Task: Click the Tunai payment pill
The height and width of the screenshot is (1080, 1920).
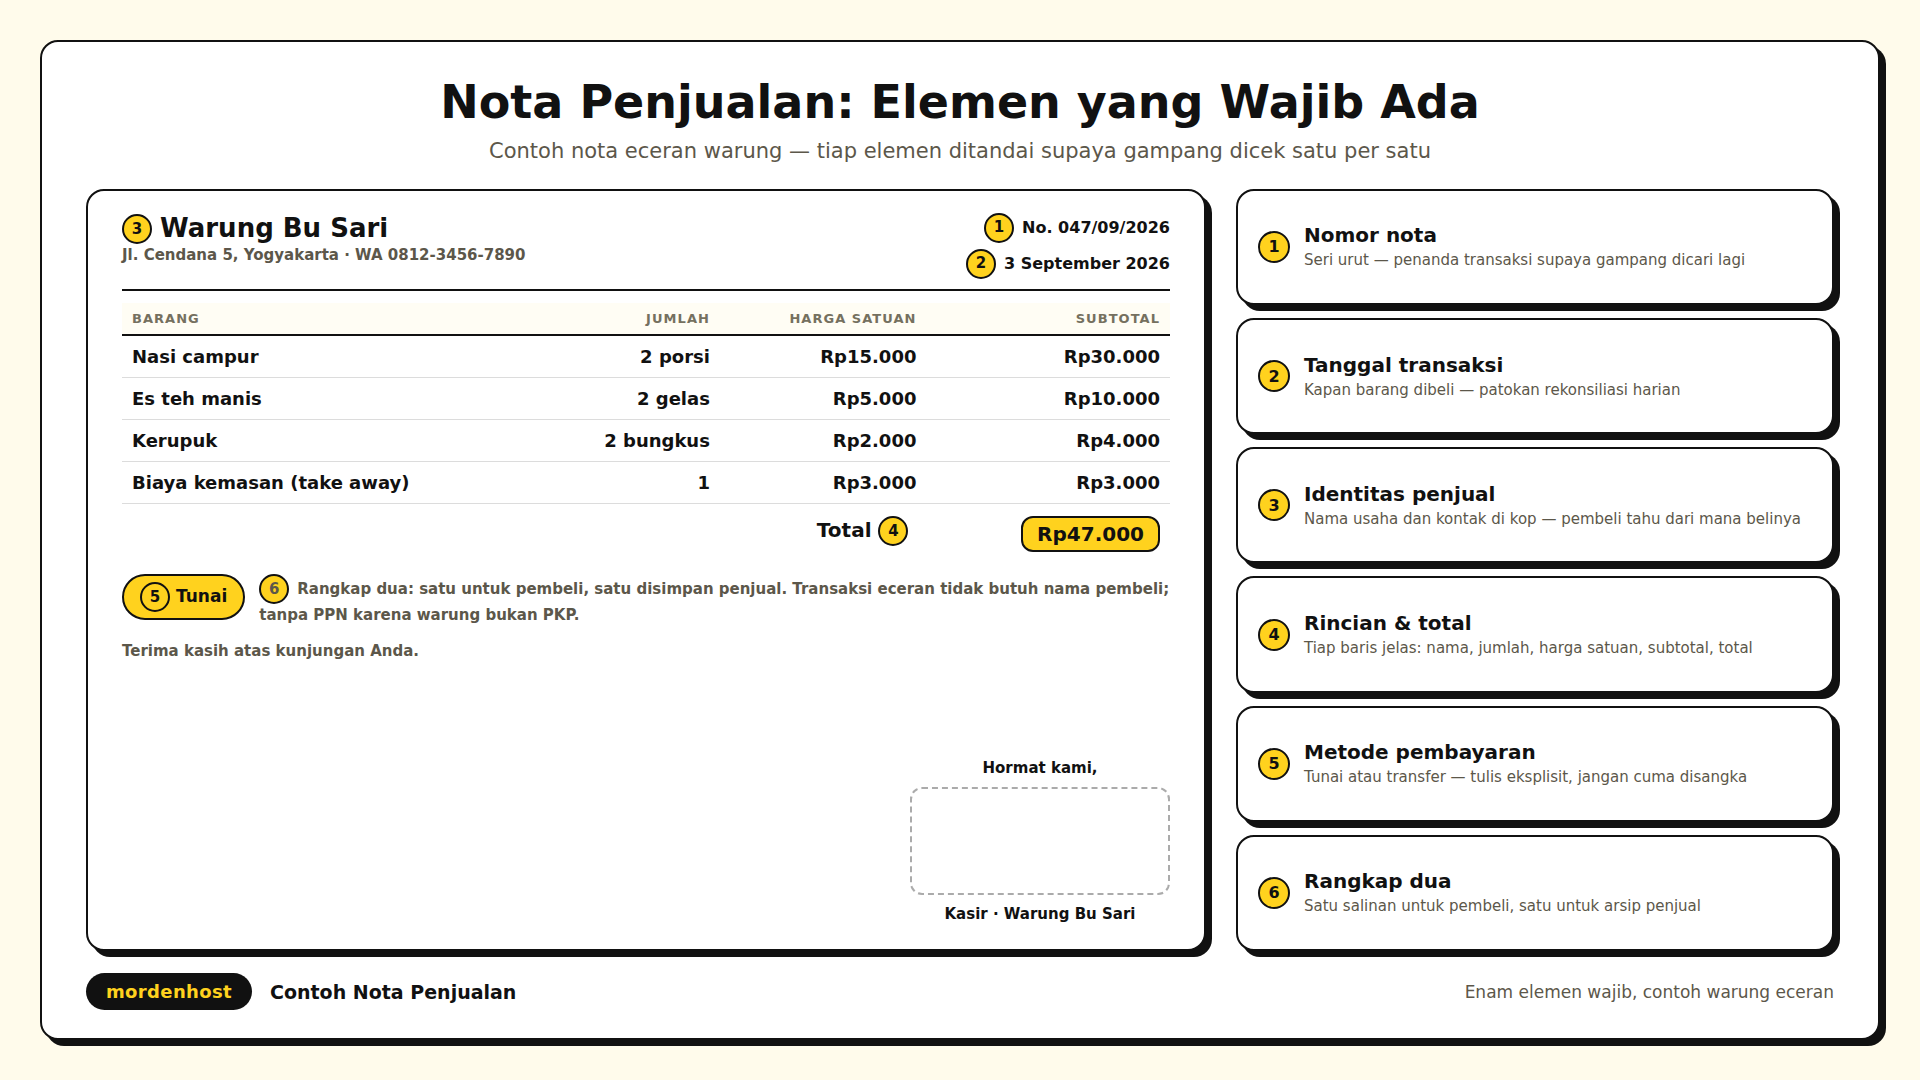Action: point(184,597)
